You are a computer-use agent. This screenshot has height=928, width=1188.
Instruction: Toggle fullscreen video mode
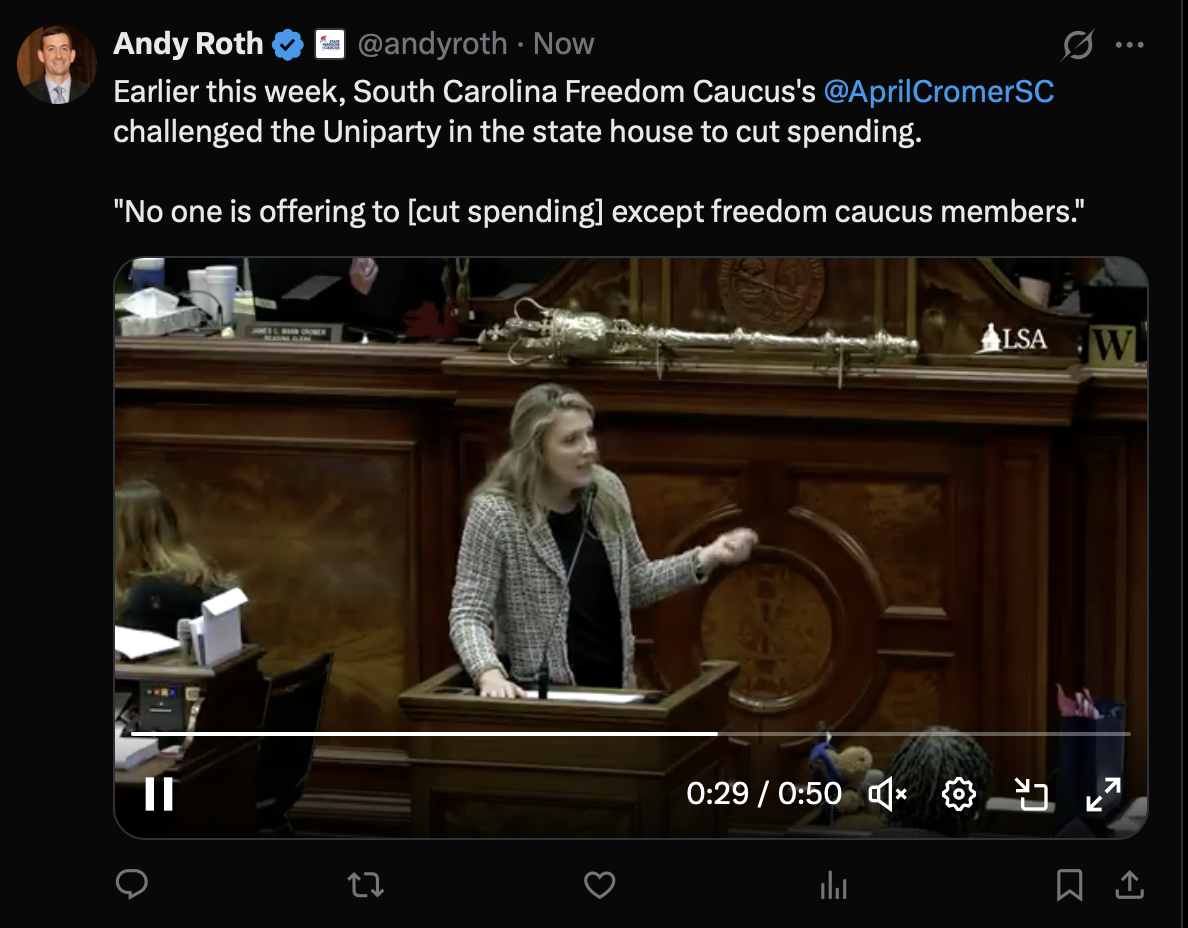click(x=1103, y=794)
